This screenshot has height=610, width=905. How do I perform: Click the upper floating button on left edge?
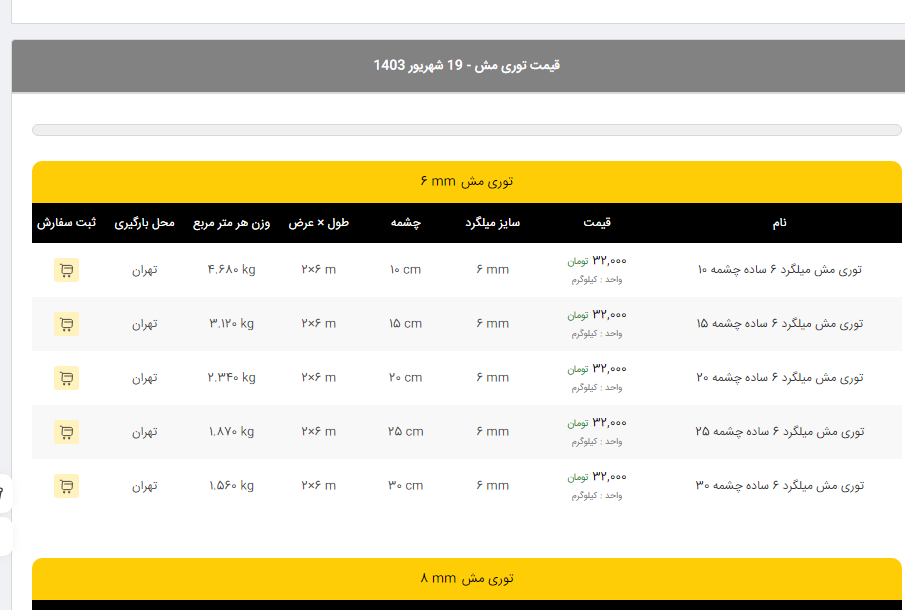point(4,493)
